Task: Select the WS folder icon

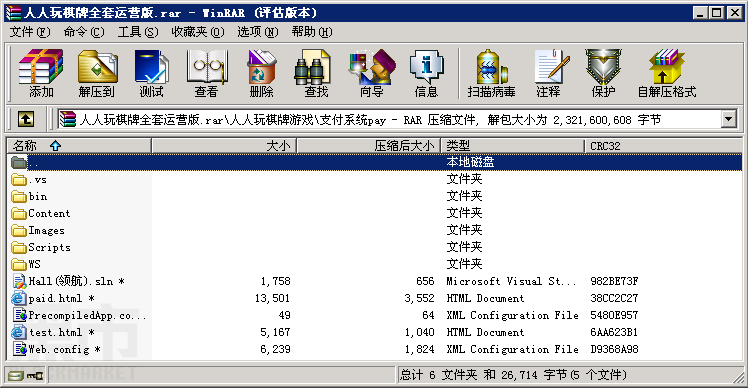Action: click(19, 264)
